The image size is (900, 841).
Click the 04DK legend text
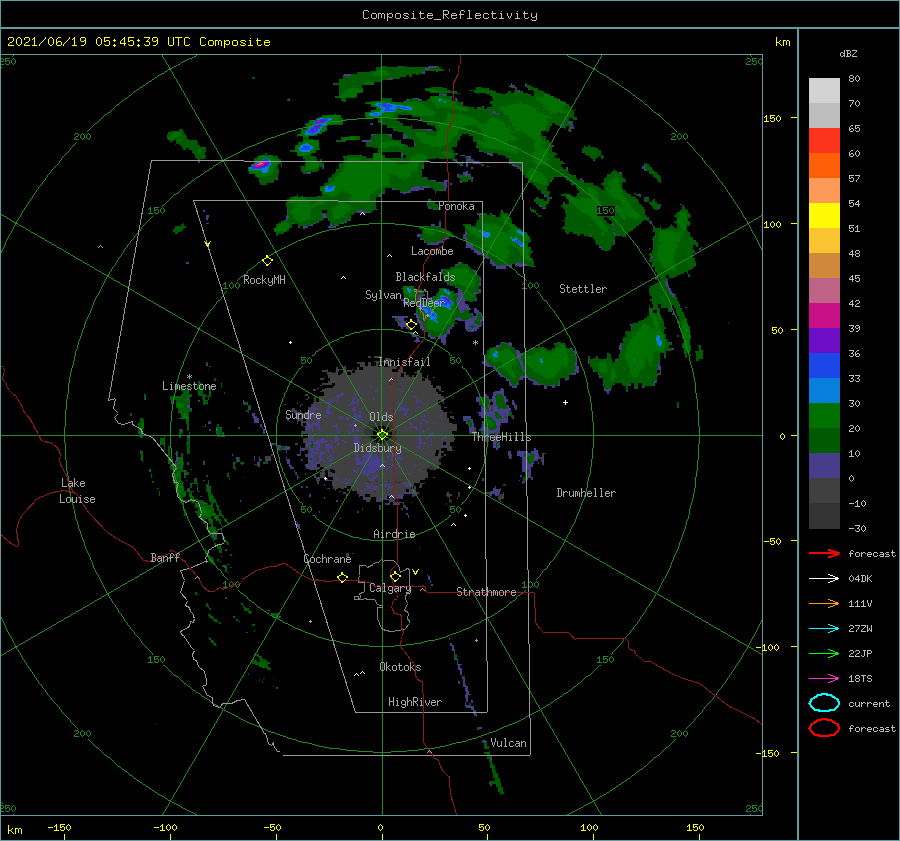(x=860, y=578)
